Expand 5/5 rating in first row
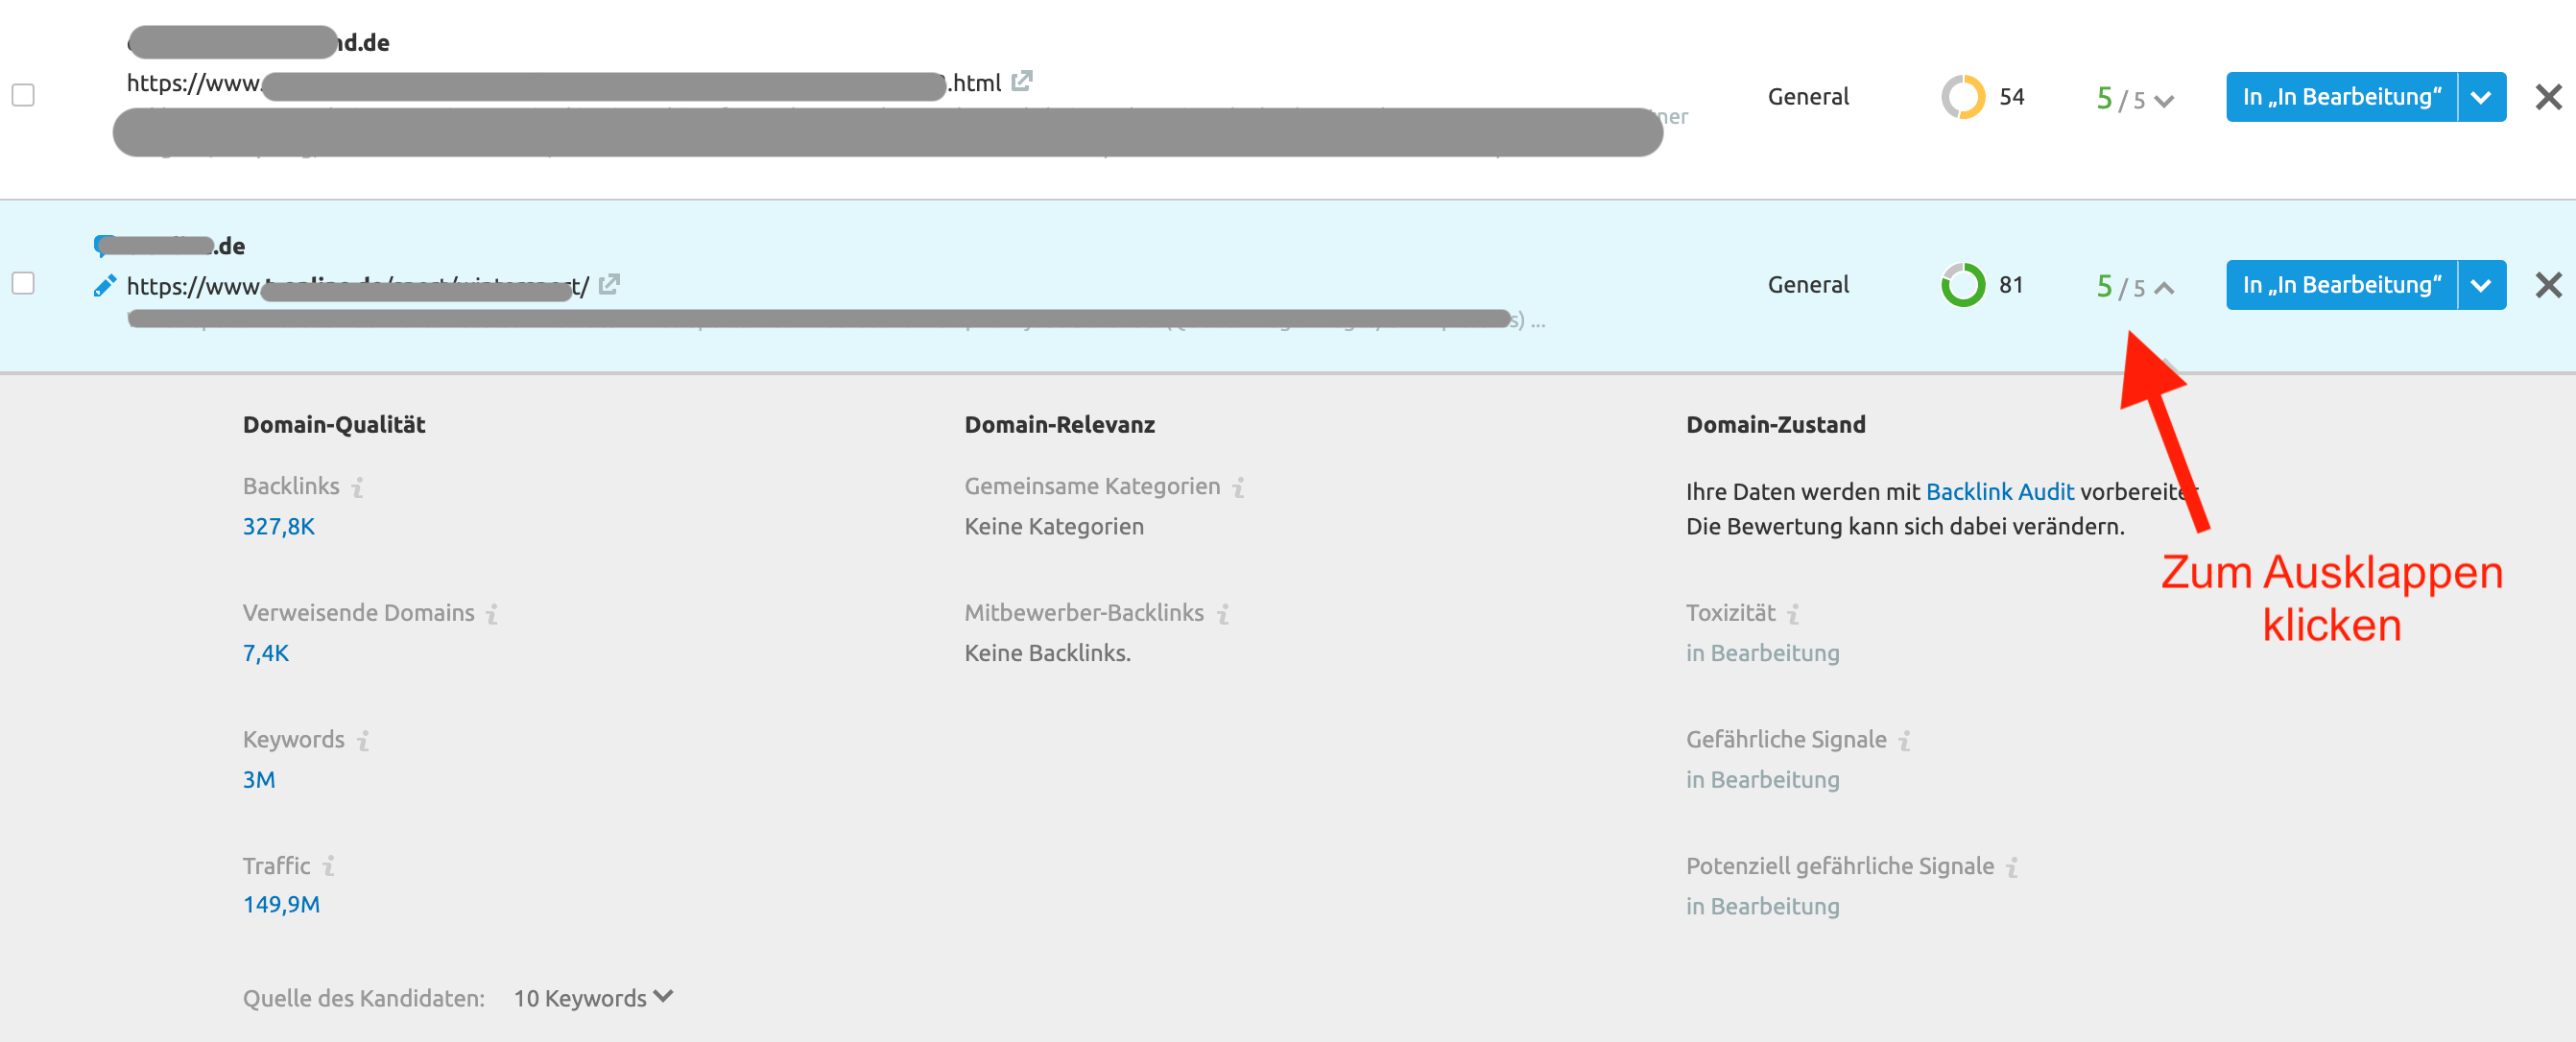Screen dimensions: 2576x1042 point(2135,98)
